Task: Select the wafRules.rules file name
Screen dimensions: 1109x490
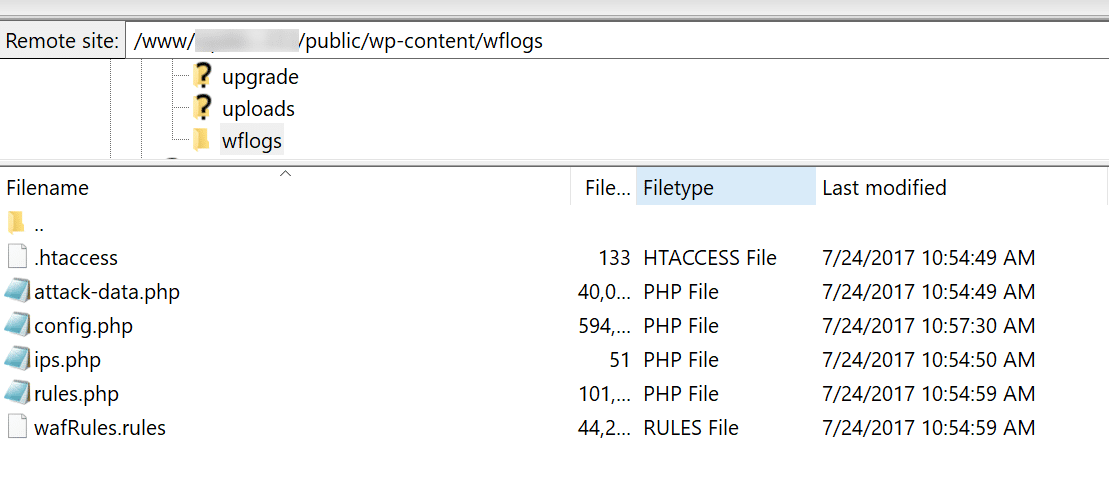Action: point(100,428)
